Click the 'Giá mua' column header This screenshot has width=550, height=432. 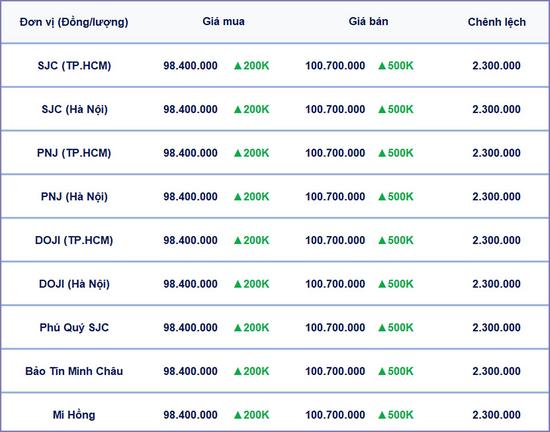click(223, 21)
